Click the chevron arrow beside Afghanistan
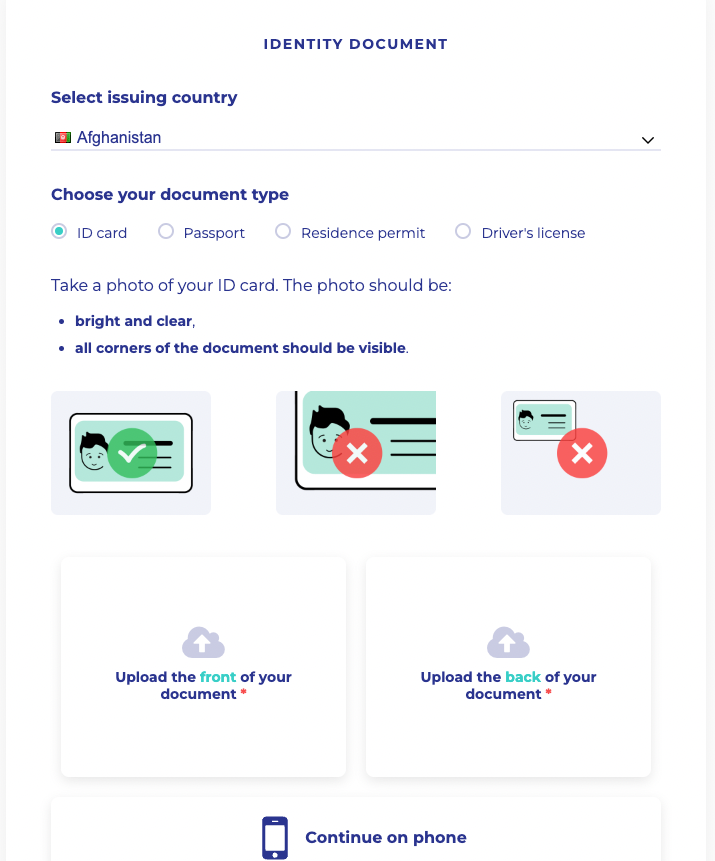 (647, 140)
